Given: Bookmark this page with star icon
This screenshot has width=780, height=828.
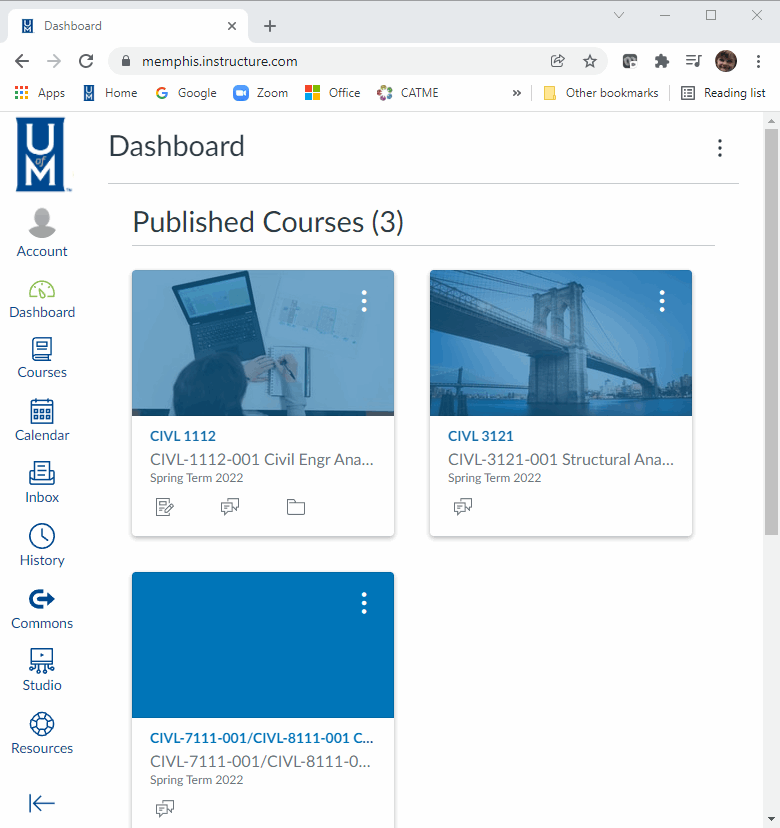Looking at the screenshot, I should coord(590,61).
